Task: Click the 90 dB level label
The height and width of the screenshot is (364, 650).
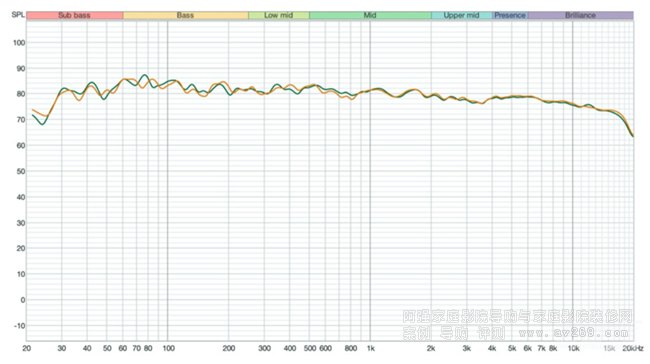Action: pyautogui.click(x=20, y=68)
